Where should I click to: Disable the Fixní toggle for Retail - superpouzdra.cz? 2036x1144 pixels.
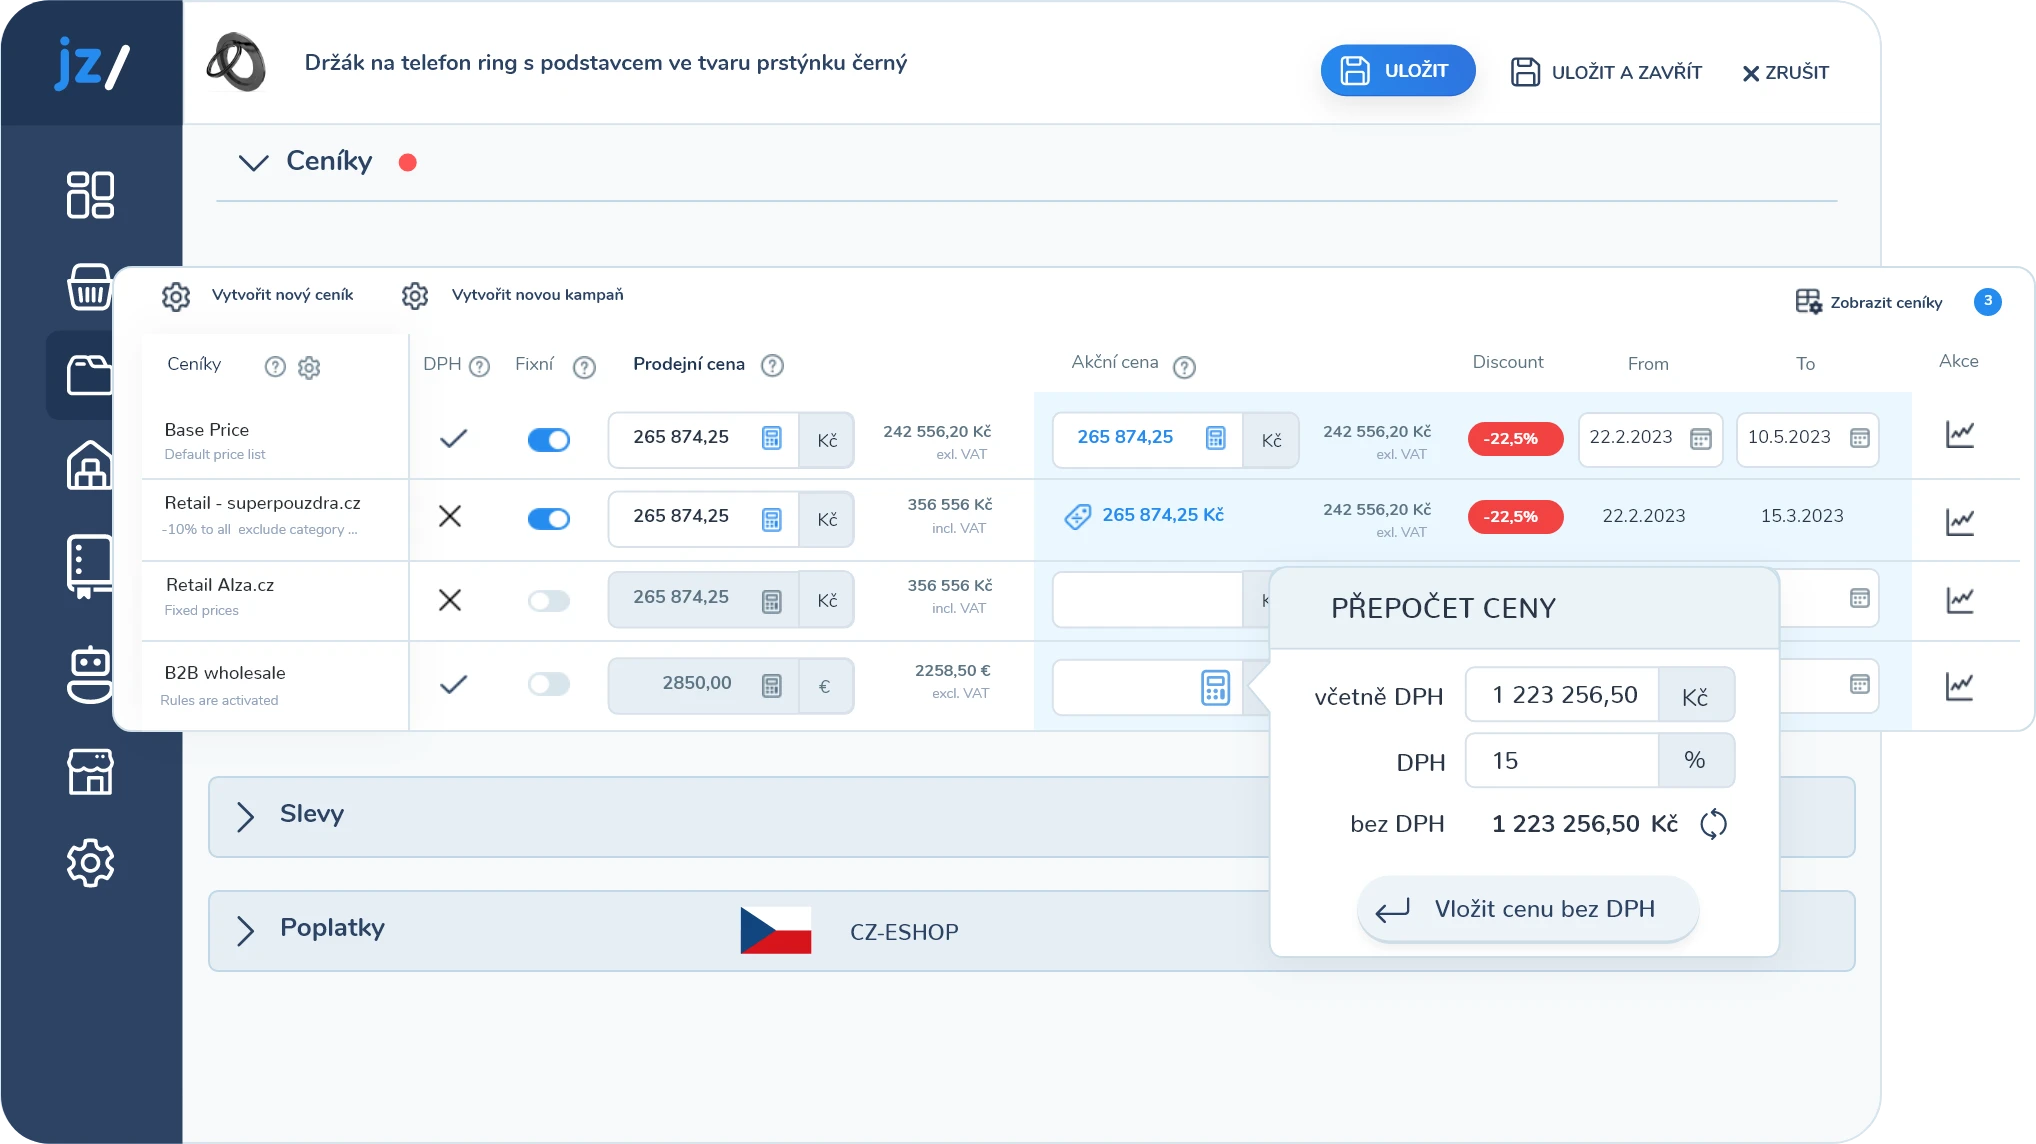[549, 519]
